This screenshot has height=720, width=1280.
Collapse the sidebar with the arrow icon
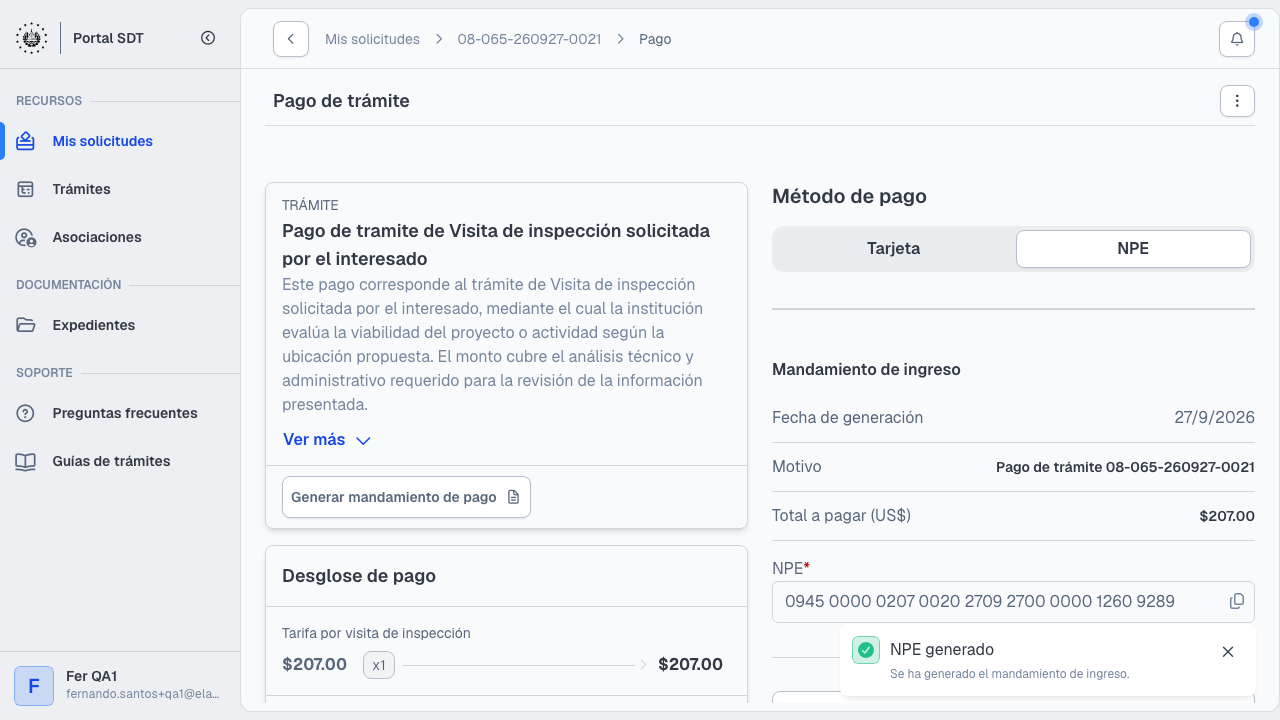(x=208, y=38)
